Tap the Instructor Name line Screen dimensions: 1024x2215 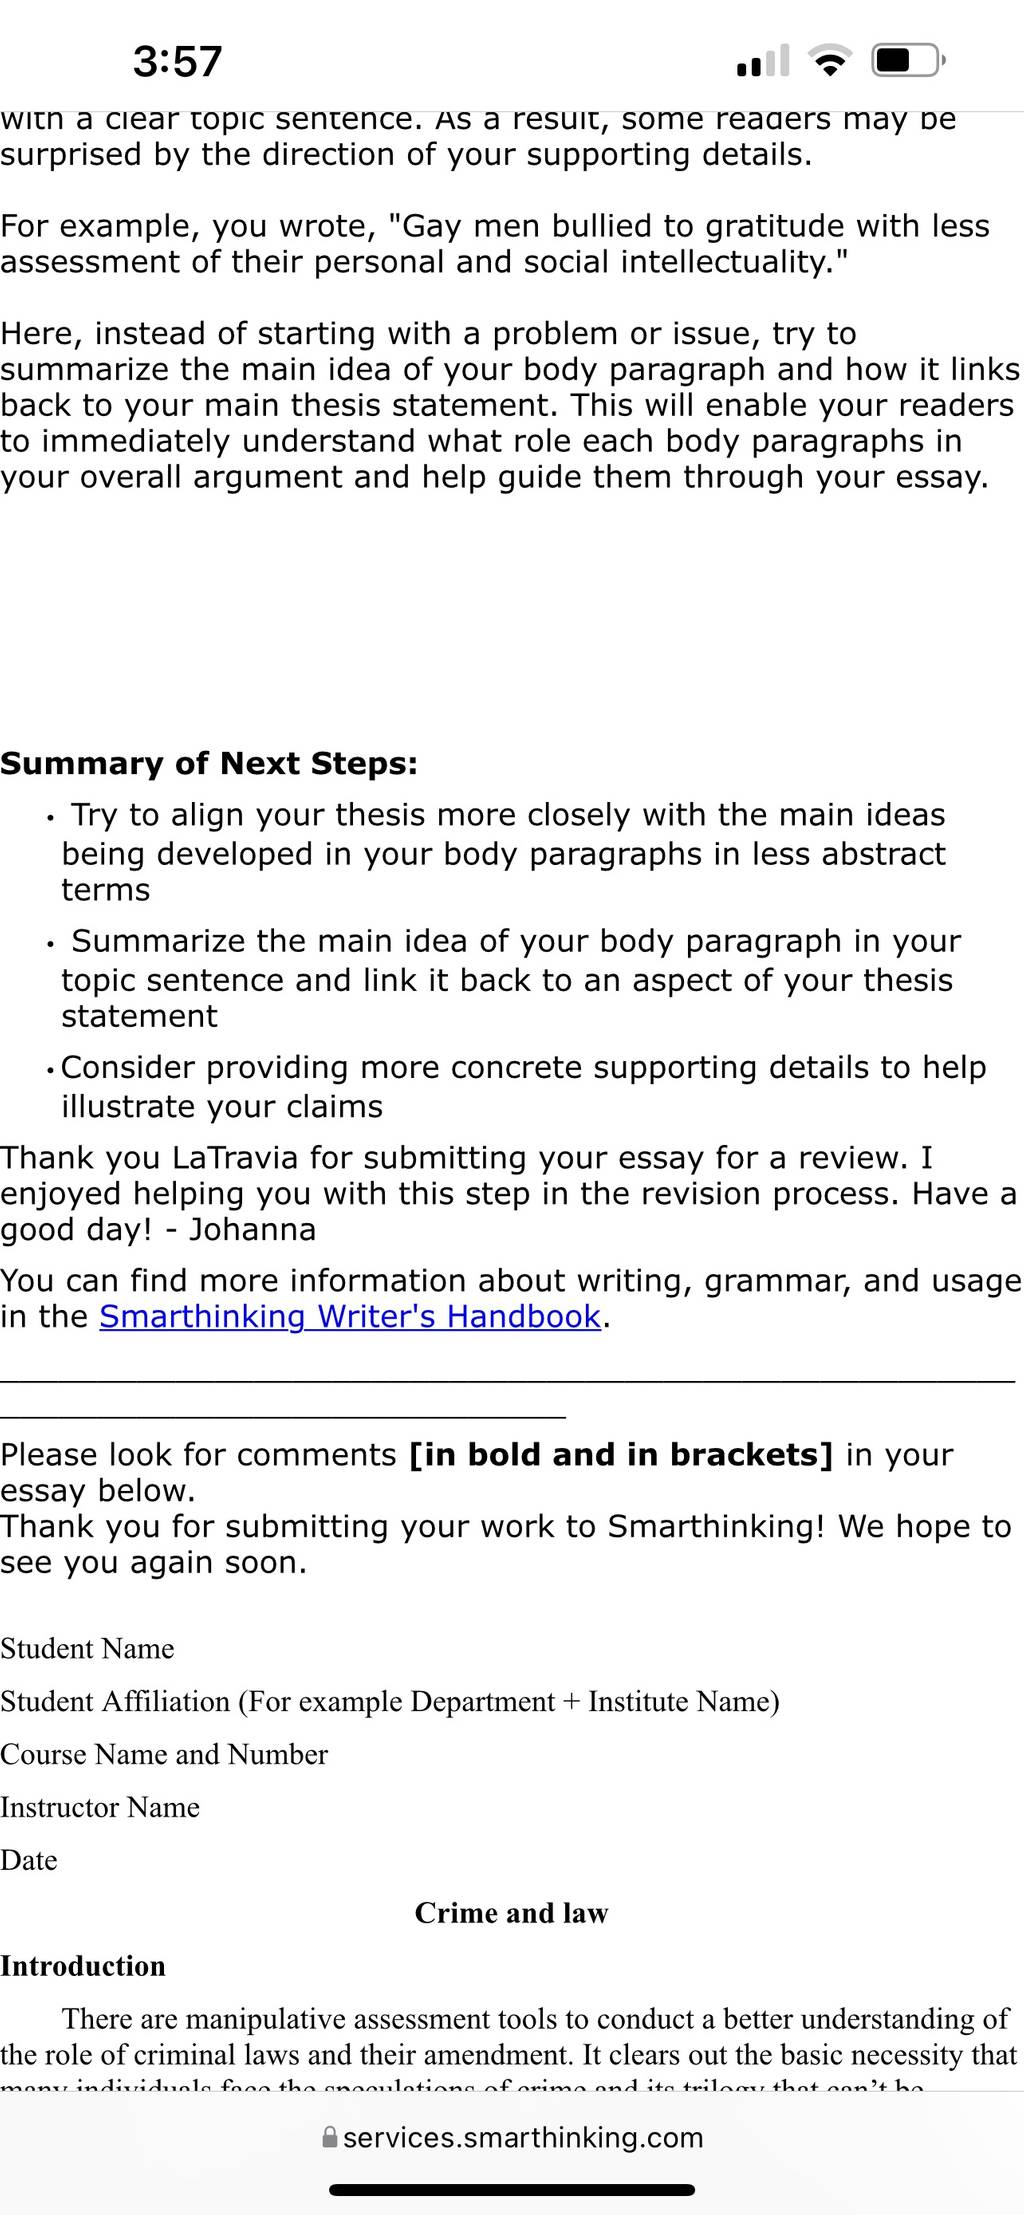coord(100,1807)
